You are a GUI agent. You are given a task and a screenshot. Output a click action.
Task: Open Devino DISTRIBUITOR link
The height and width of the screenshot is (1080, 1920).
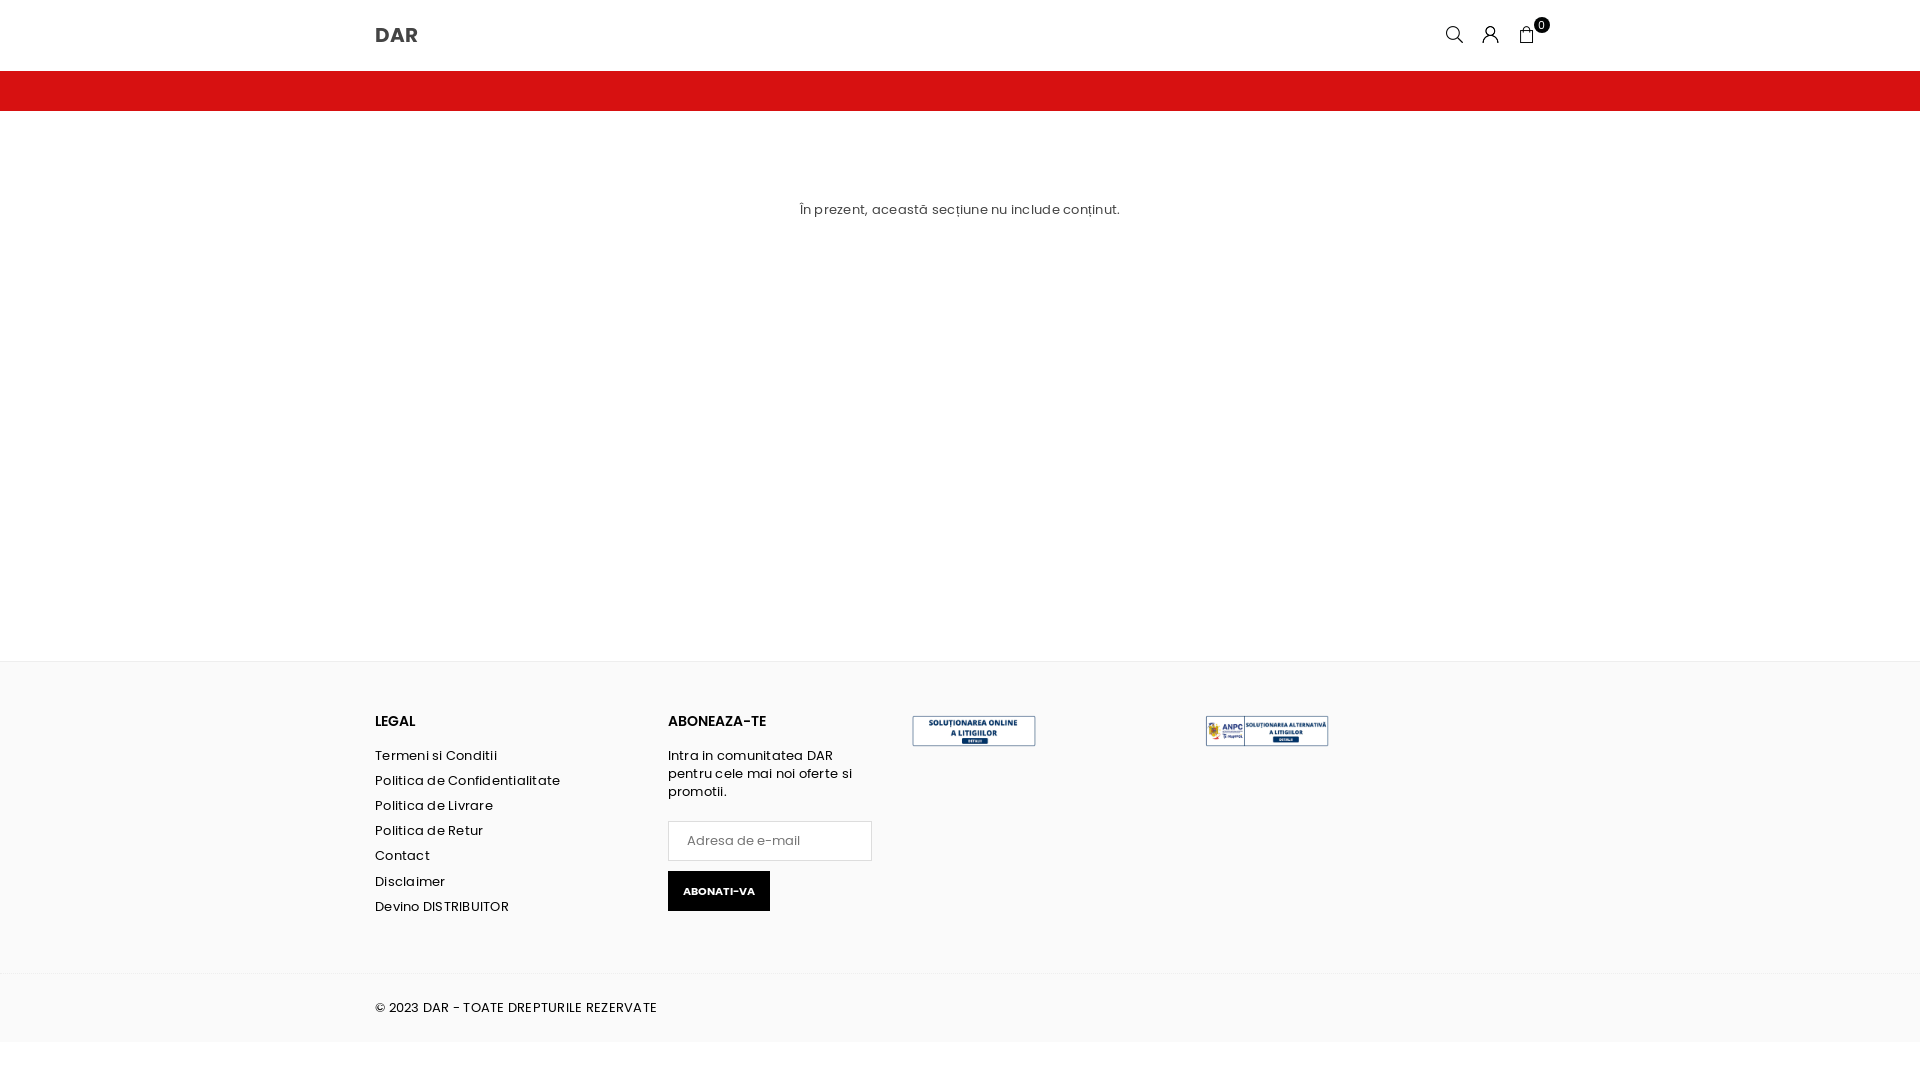point(442,907)
